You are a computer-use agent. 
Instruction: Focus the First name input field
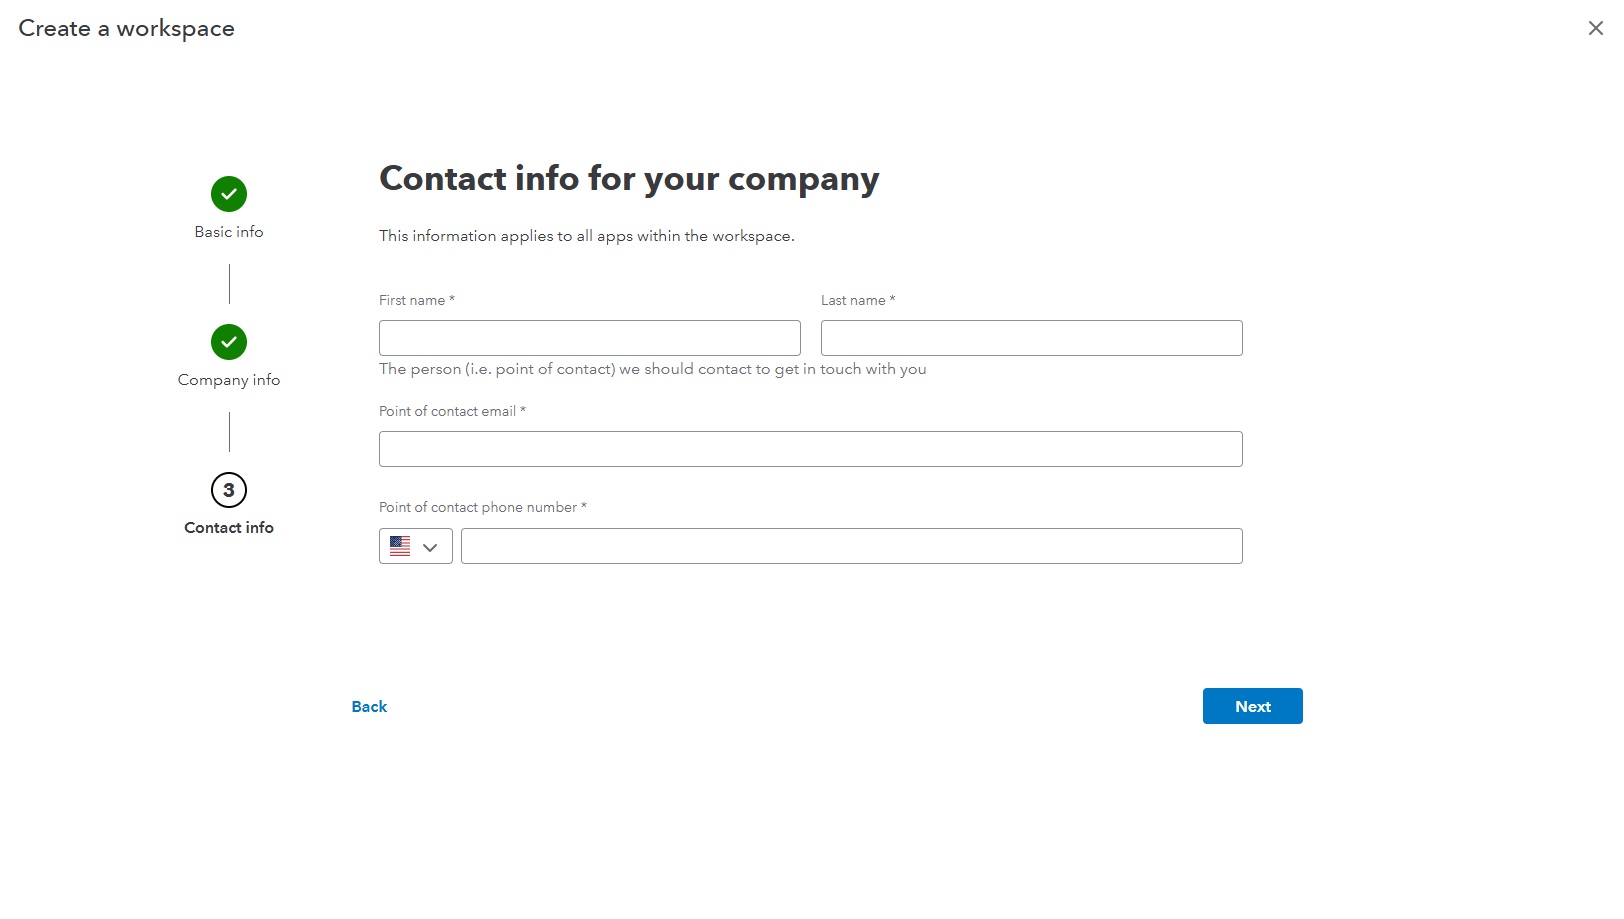tap(589, 338)
